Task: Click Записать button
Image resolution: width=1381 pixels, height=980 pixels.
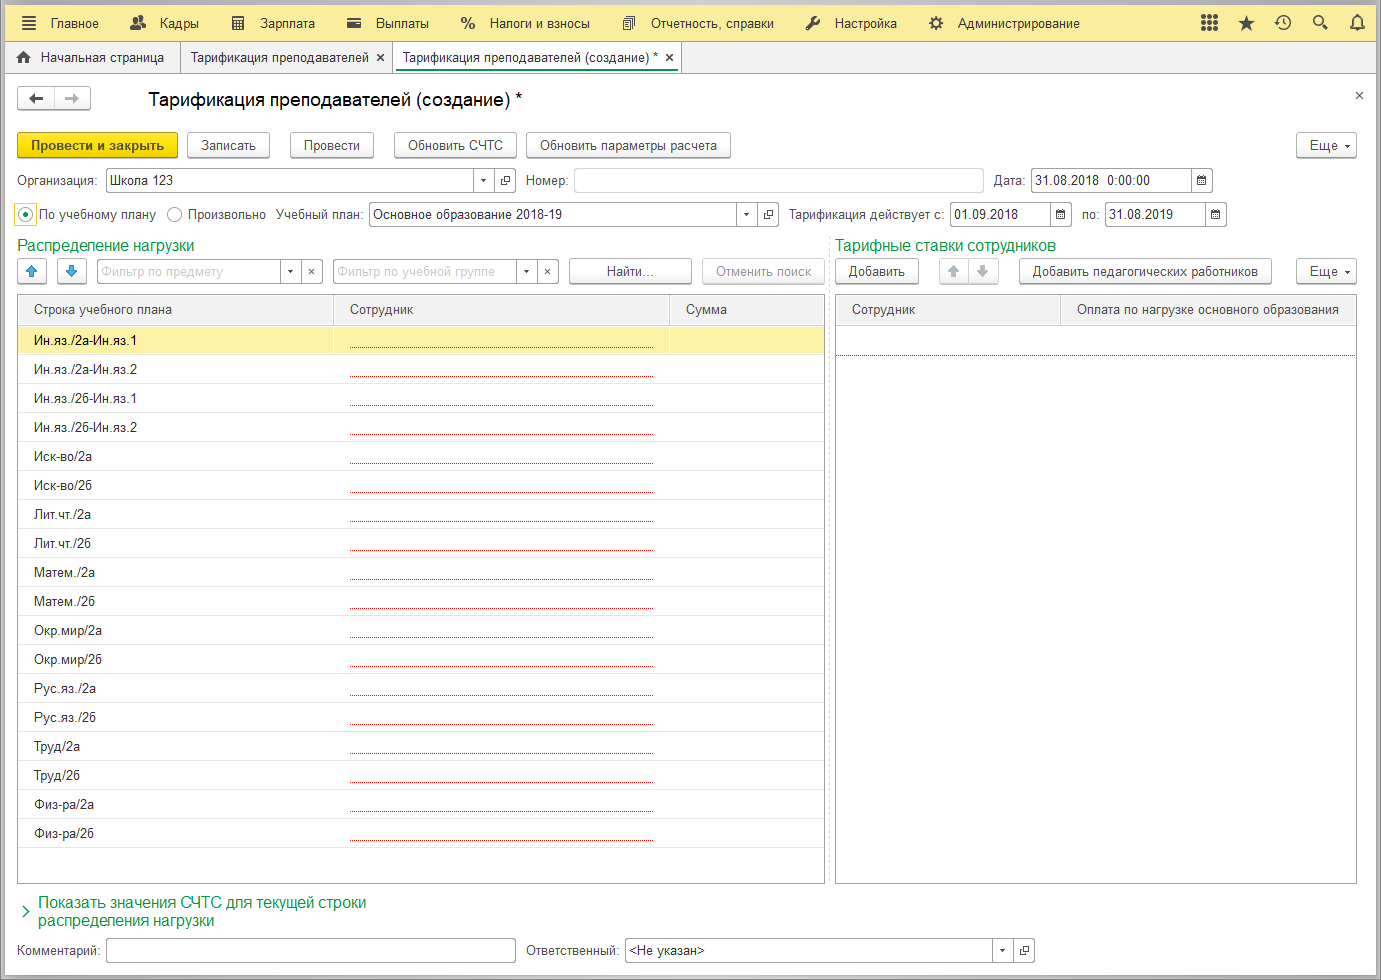Action: point(228,145)
